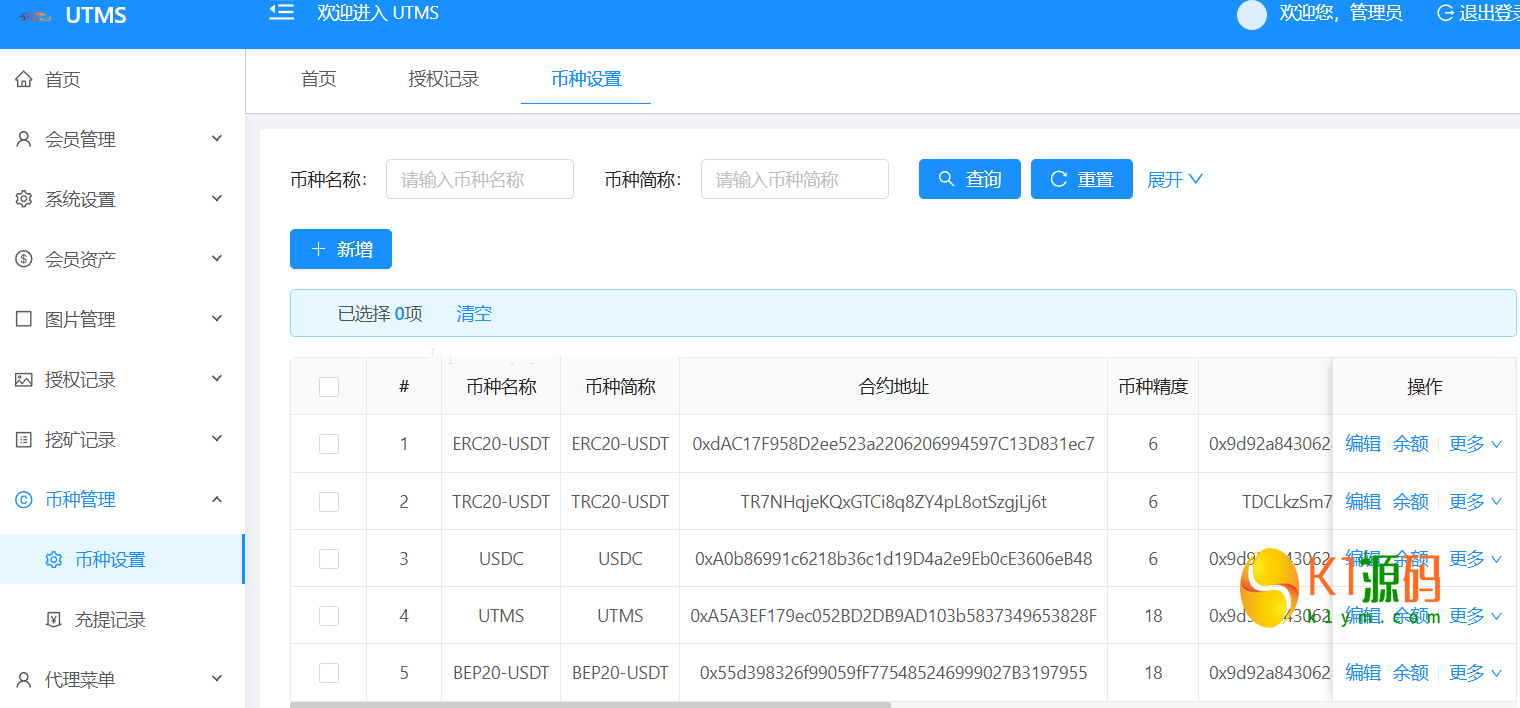Image resolution: width=1520 pixels, height=708 pixels.
Task: Expand the 图片管理 menu chevron
Action: click(x=217, y=319)
